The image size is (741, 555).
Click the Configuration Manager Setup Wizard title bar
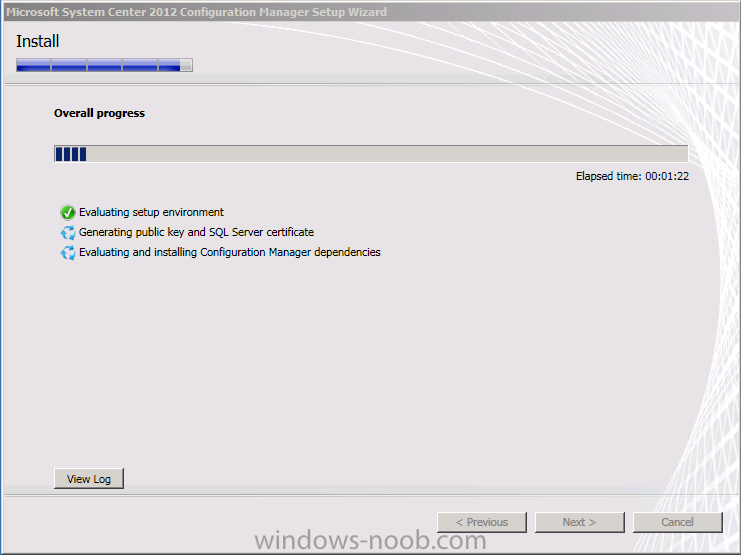pyautogui.click(x=370, y=12)
